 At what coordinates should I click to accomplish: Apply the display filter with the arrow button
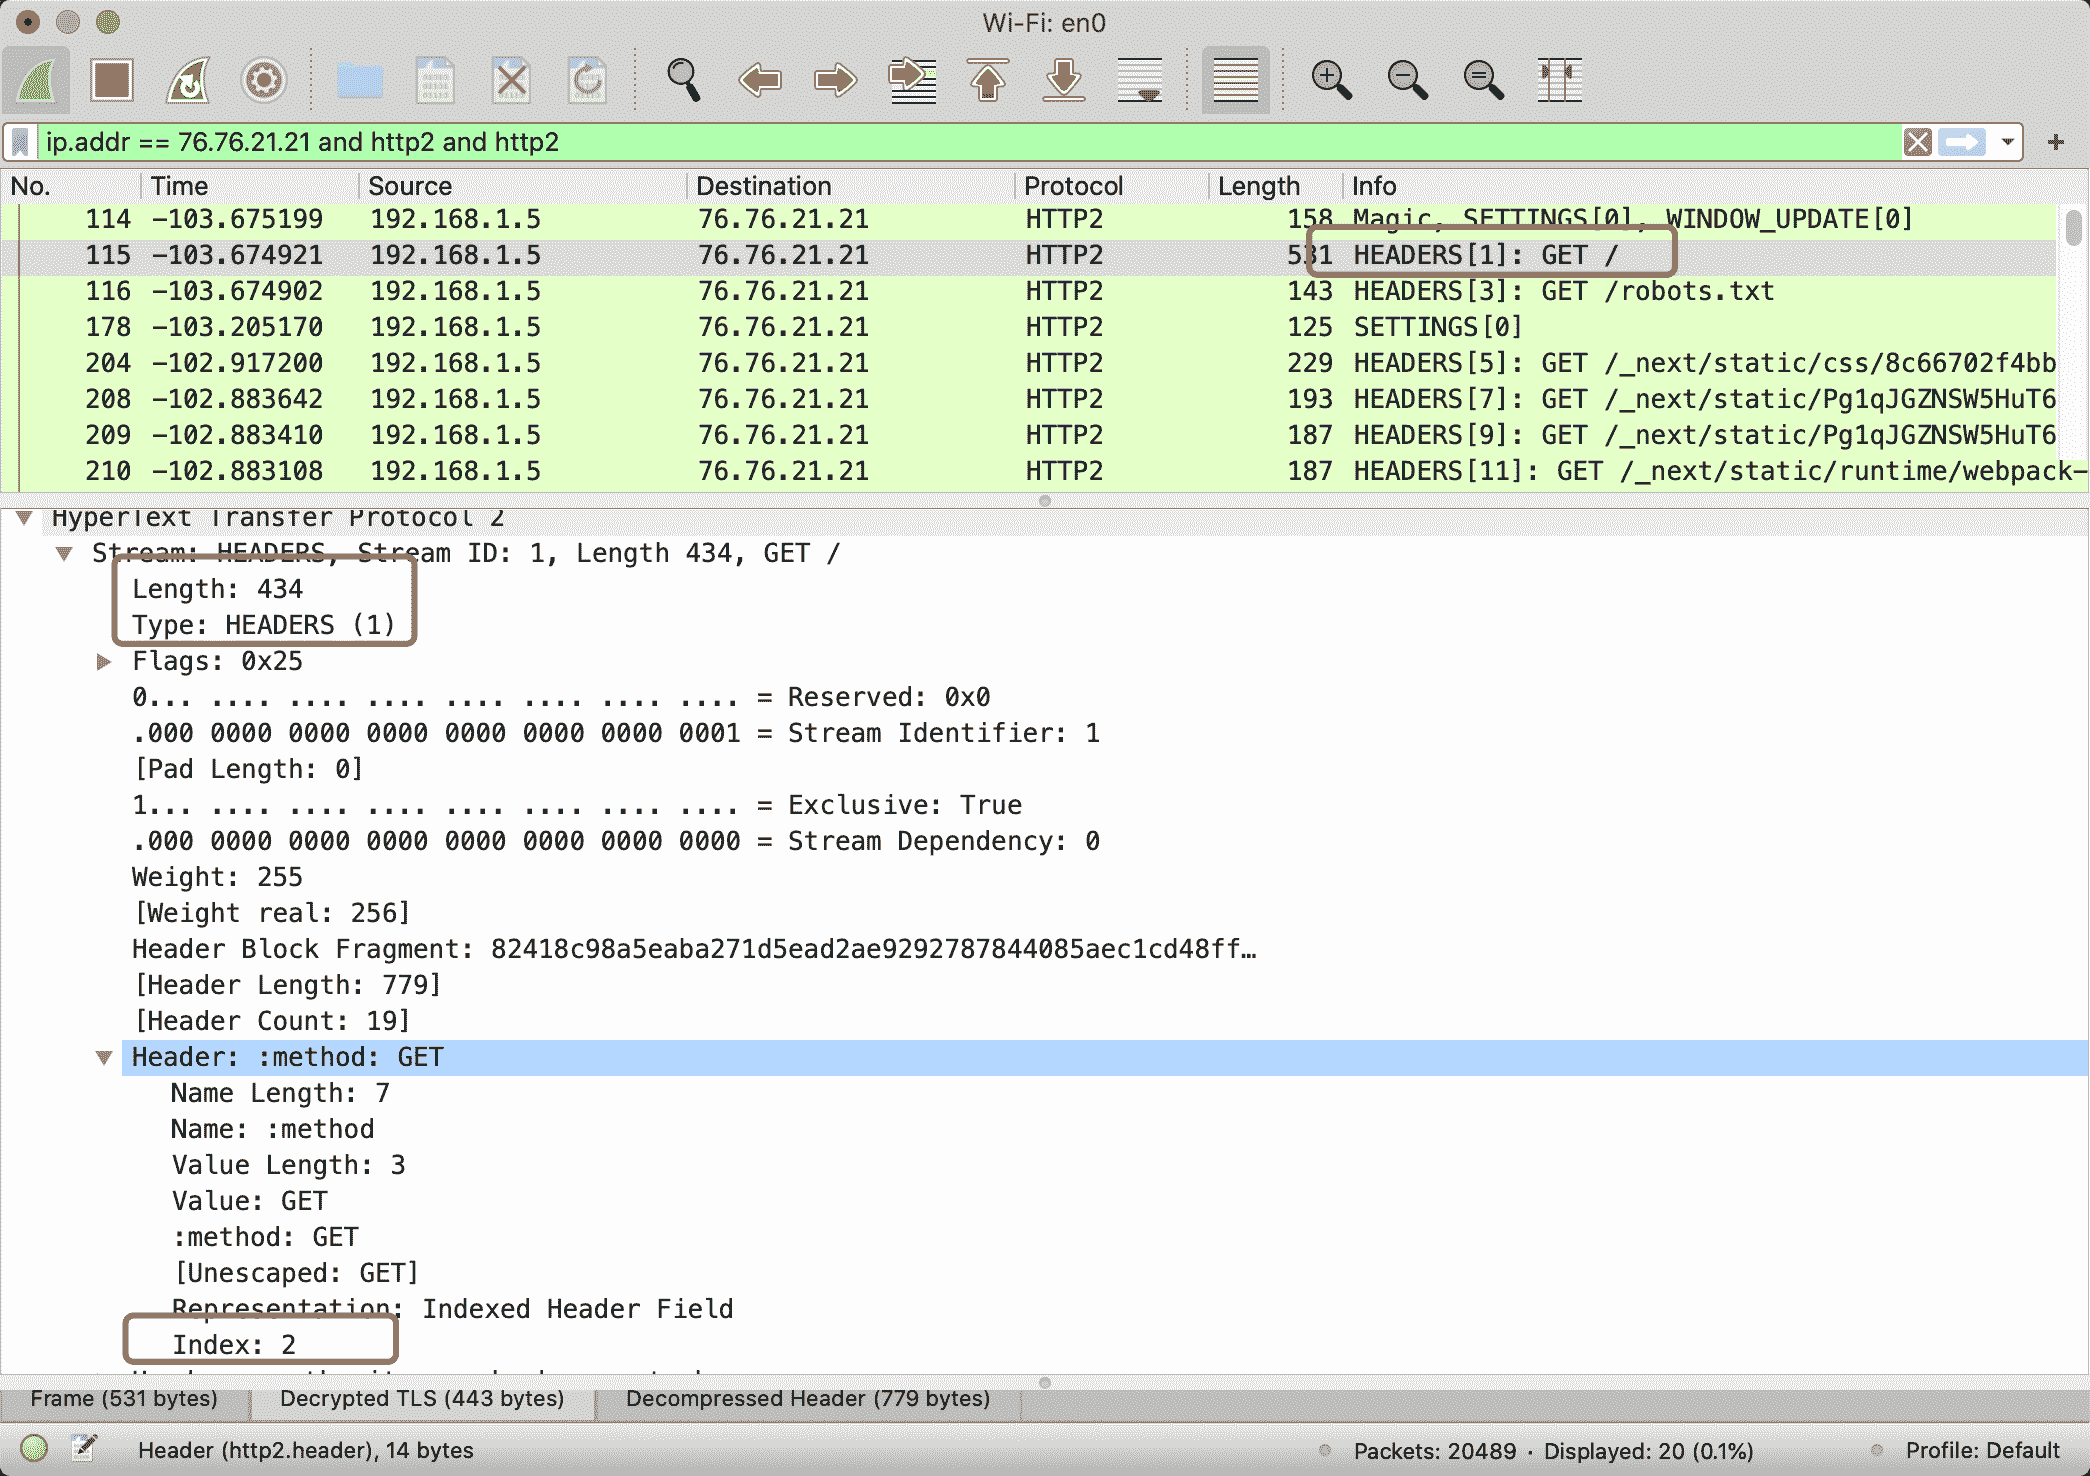(x=1962, y=142)
